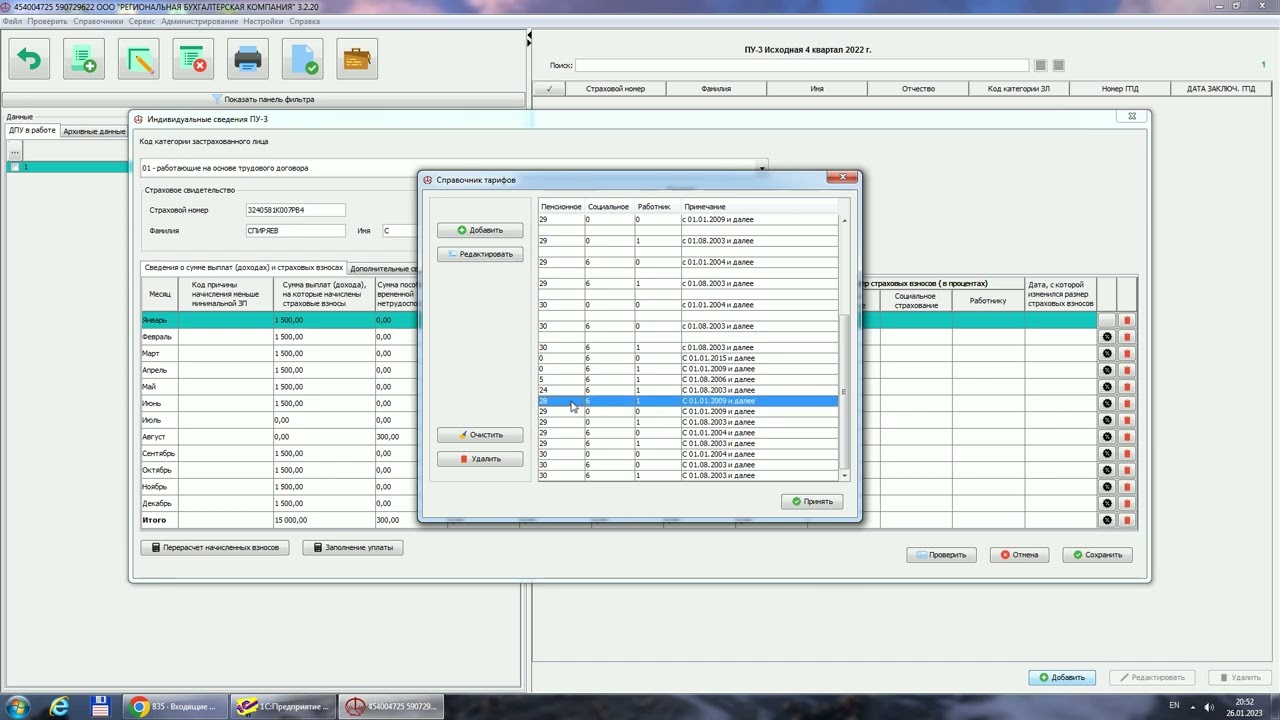The image size is (1280, 720).
Task: Click the Август month cell
Action: click(x=158, y=437)
